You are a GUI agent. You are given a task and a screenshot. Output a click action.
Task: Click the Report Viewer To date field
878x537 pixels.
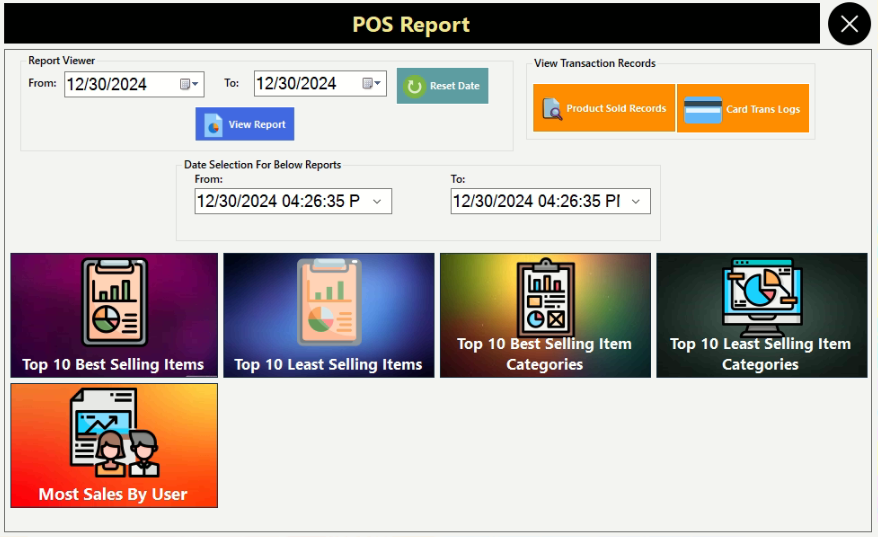(x=320, y=83)
